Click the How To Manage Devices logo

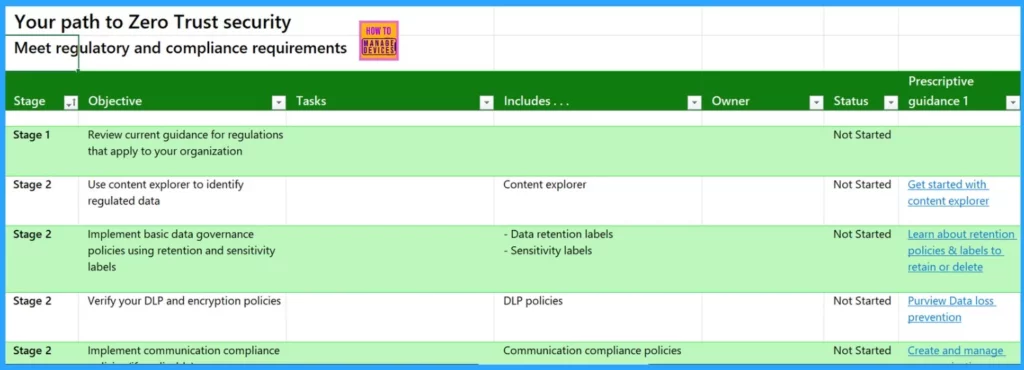click(x=379, y=40)
